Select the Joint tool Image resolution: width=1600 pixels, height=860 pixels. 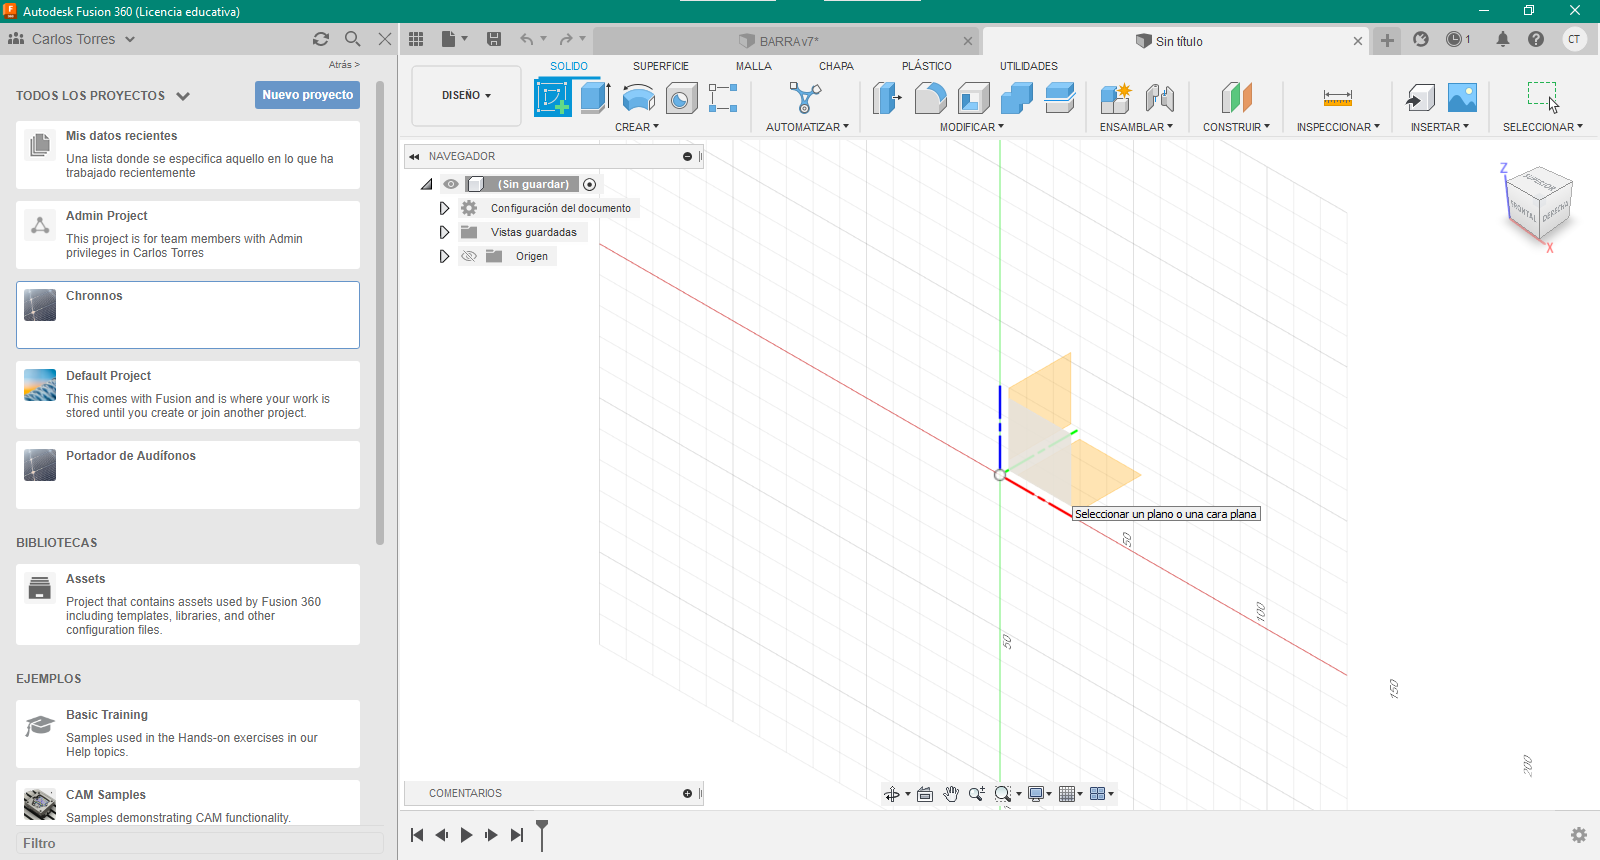(x=1159, y=98)
